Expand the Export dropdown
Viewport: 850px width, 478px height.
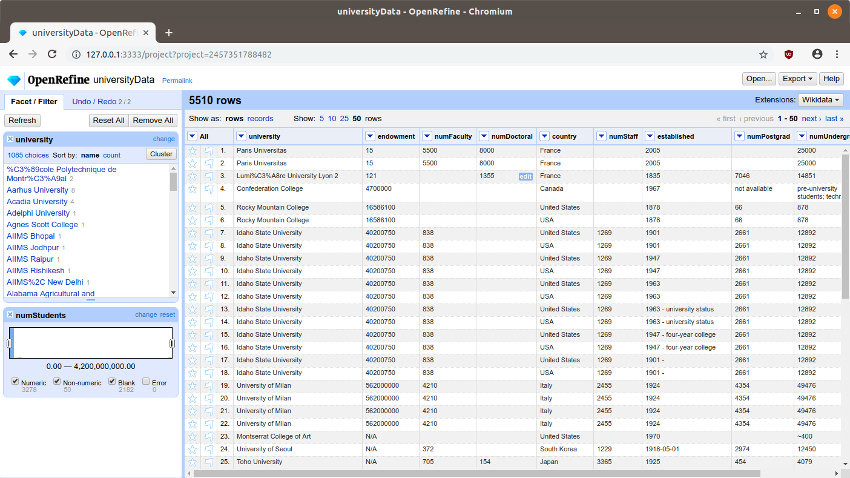pos(796,79)
